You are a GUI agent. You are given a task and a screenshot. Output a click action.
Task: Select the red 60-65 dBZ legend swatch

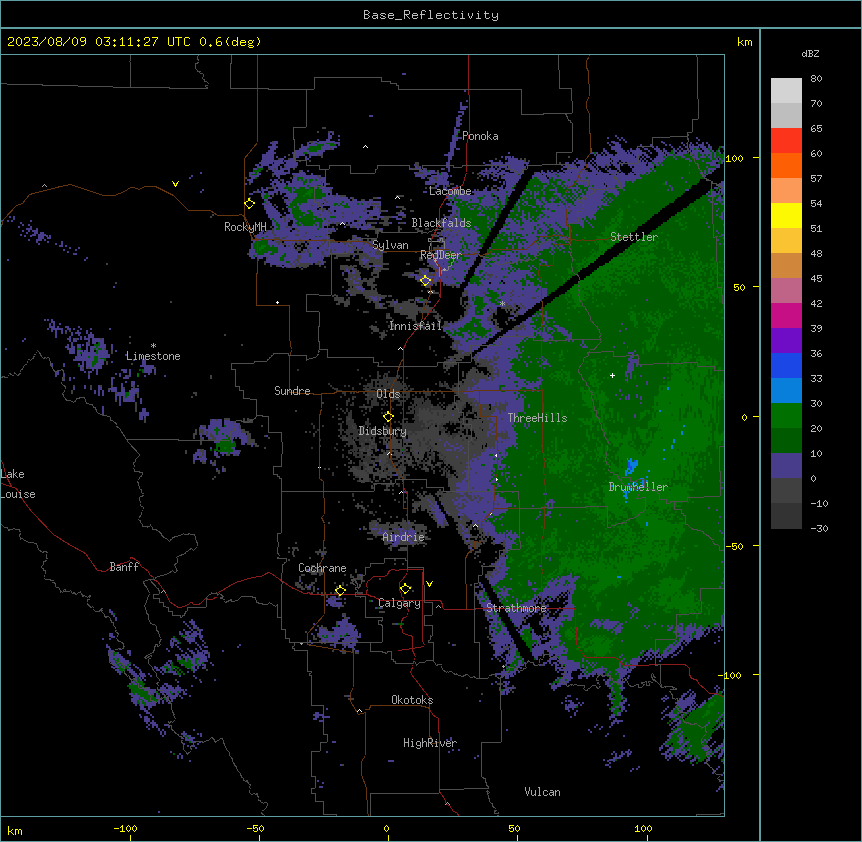point(786,140)
